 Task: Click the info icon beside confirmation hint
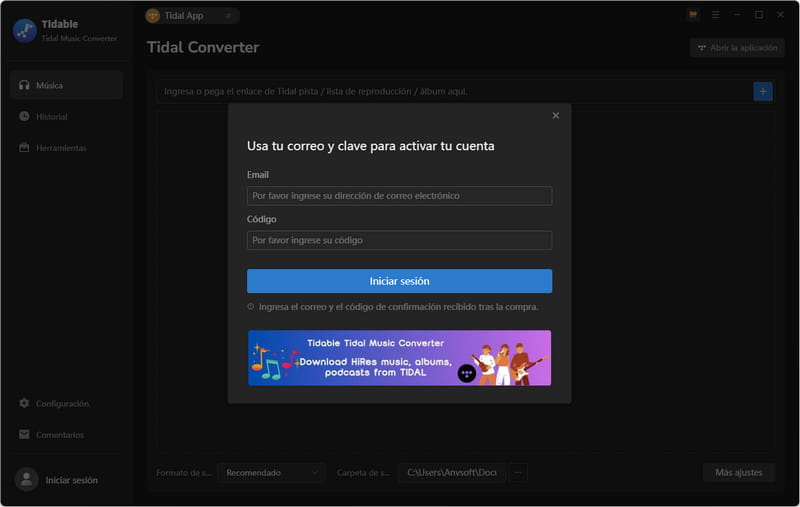click(x=251, y=307)
